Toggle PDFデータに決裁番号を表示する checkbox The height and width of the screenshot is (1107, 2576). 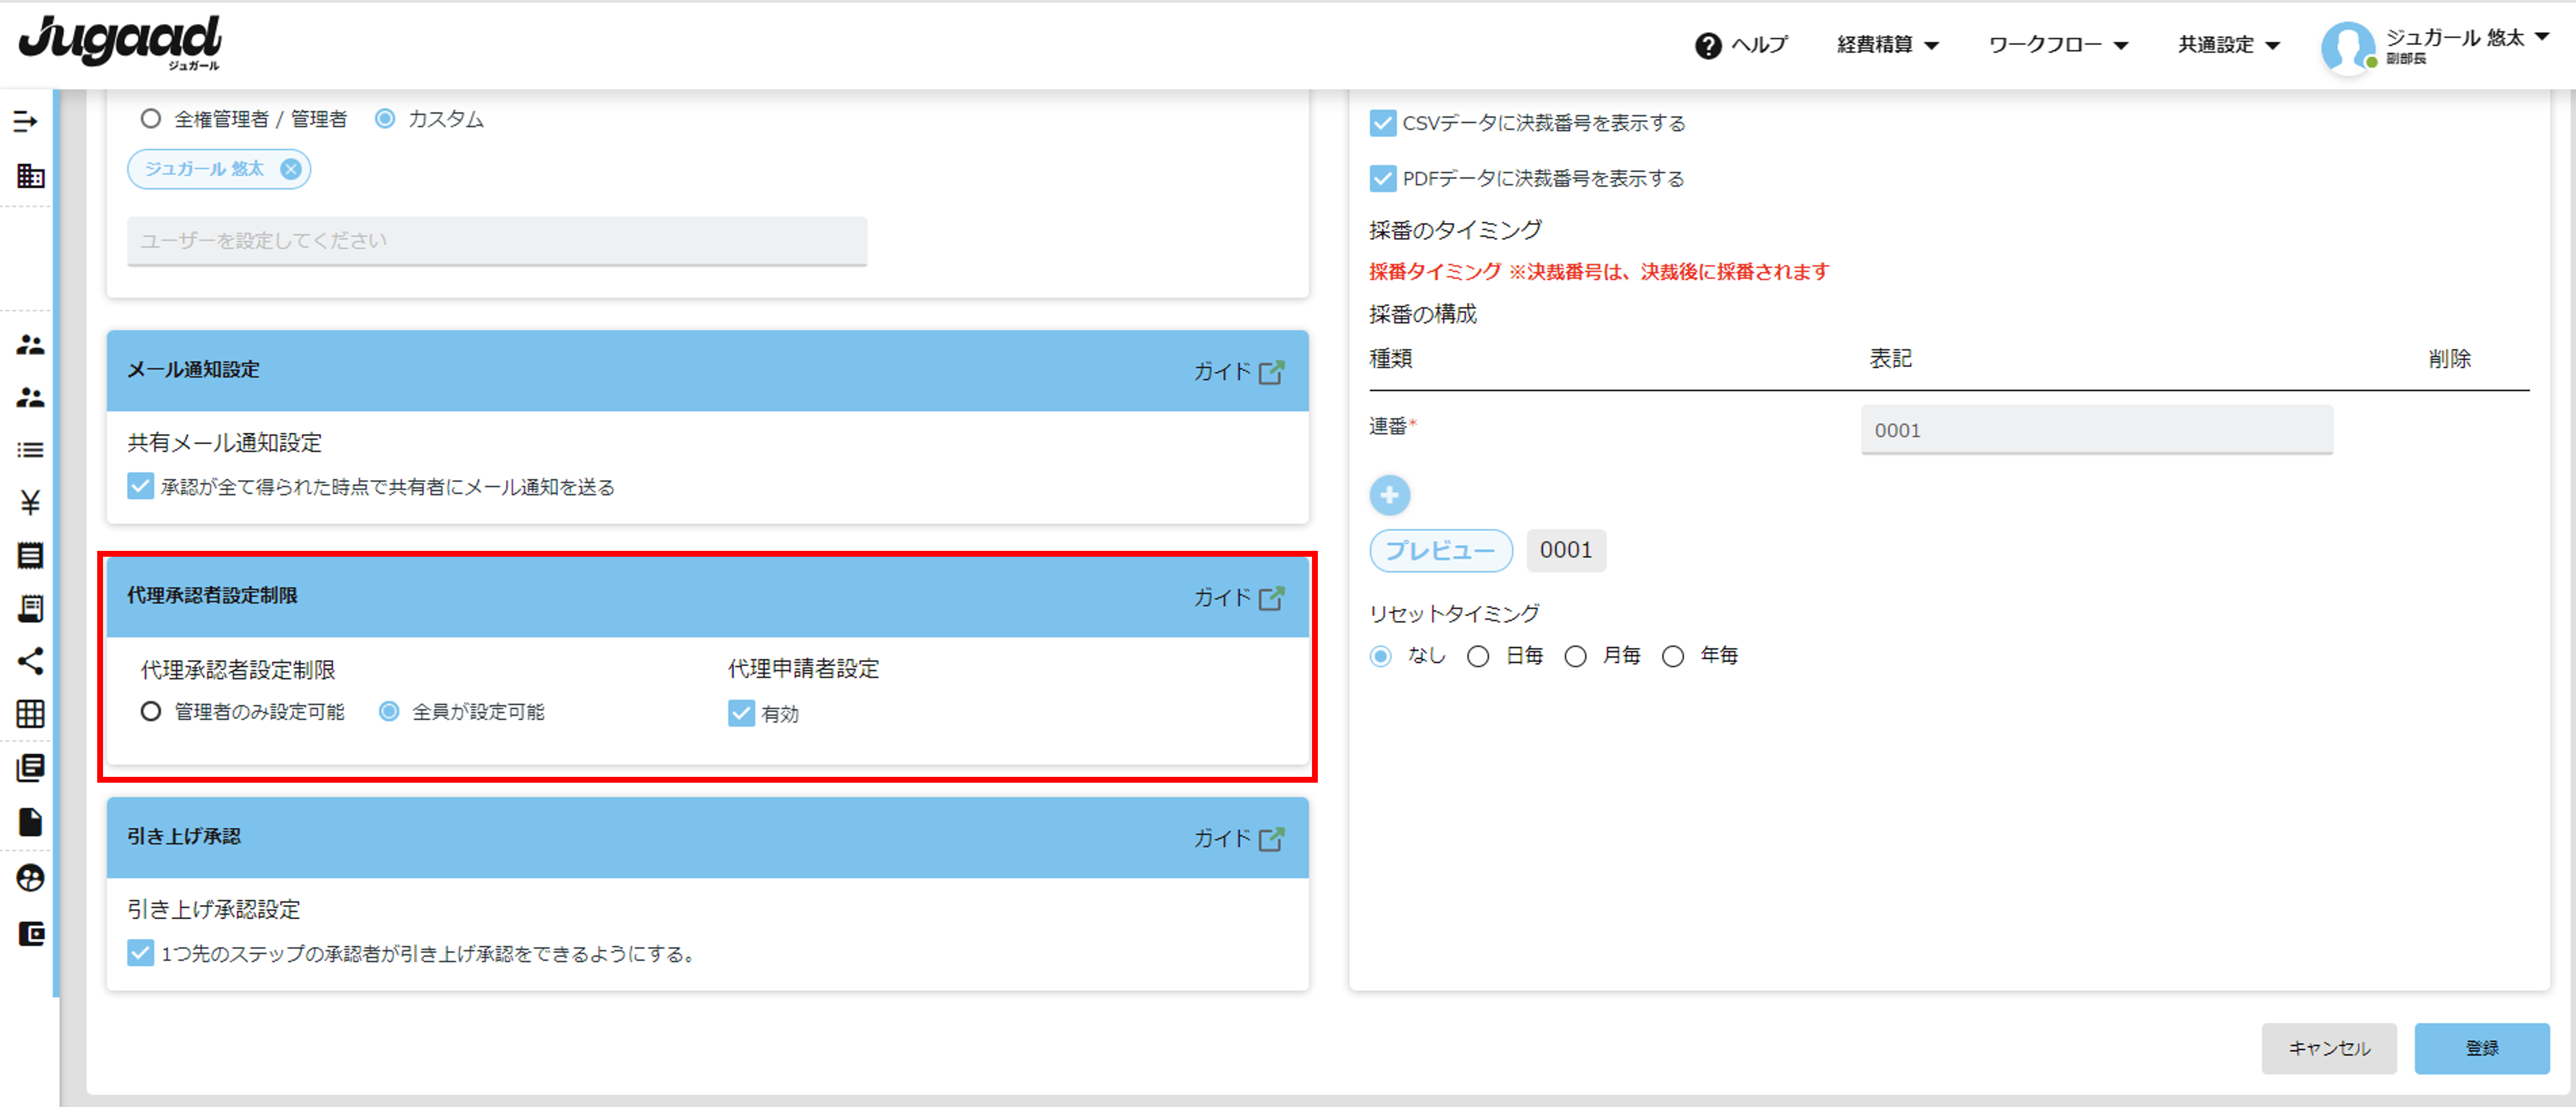click(x=1382, y=179)
